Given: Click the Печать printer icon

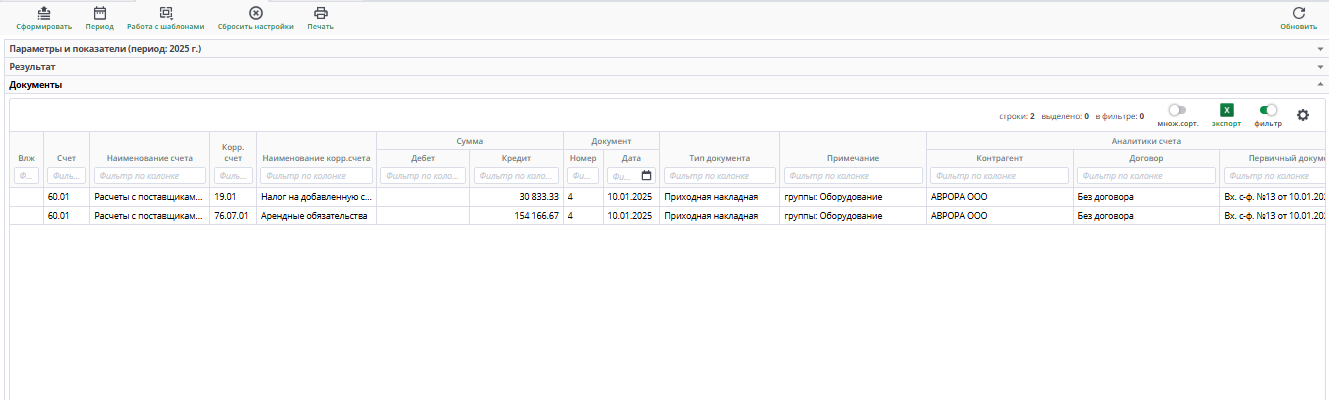Looking at the screenshot, I should tap(320, 14).
